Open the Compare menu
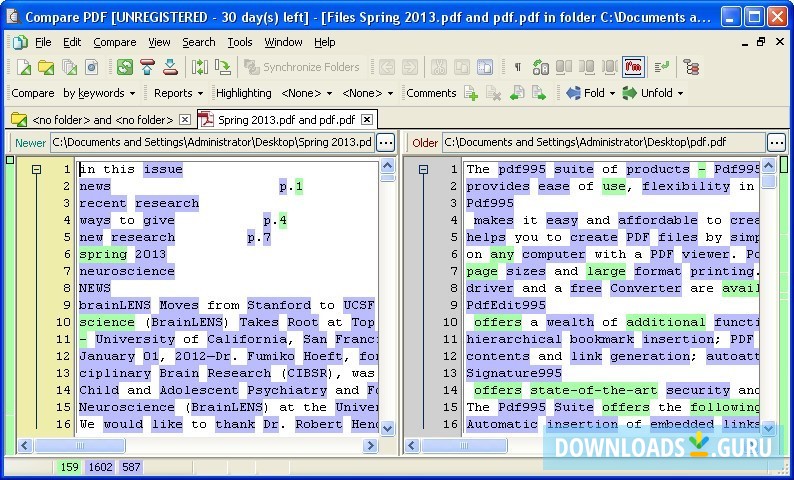This screenshot has width=794, height=480. pos(115,43)
